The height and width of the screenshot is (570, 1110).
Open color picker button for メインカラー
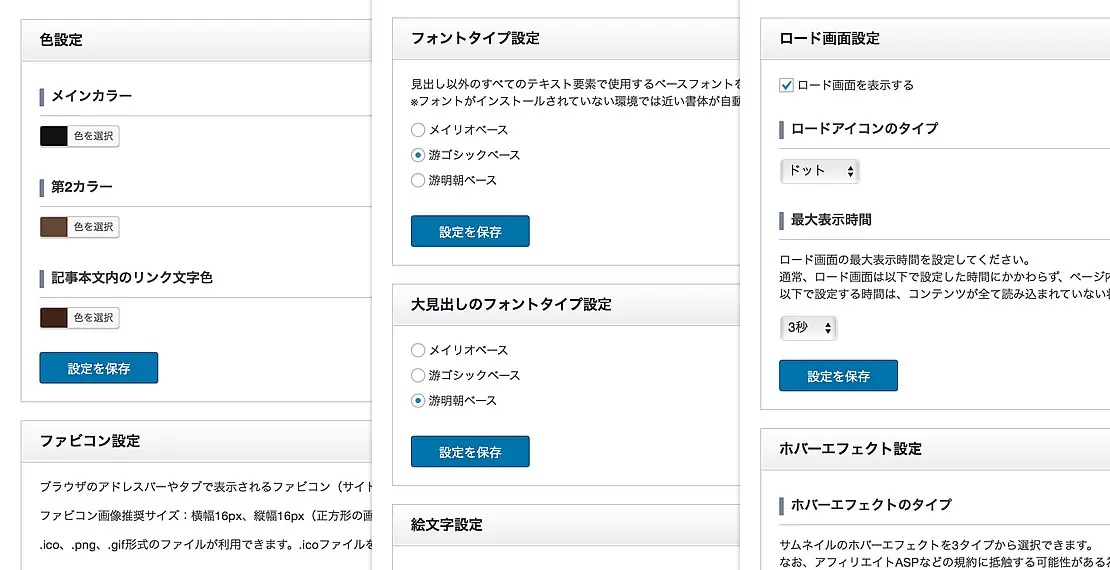[x=93, y=136]
